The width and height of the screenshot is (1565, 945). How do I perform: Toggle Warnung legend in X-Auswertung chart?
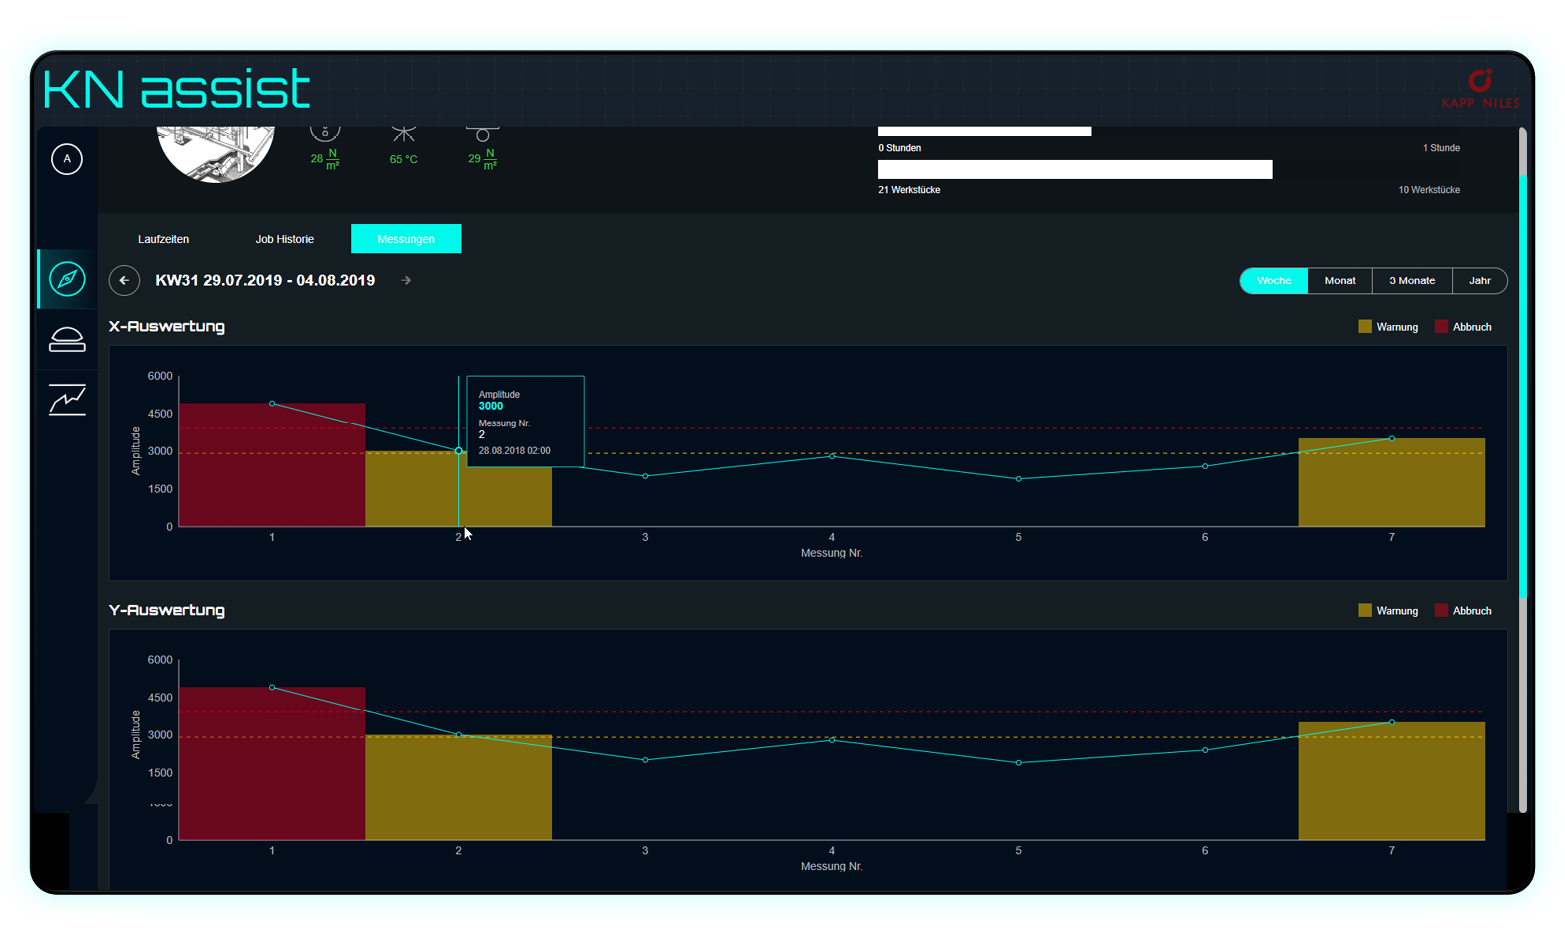[1388, 327]
